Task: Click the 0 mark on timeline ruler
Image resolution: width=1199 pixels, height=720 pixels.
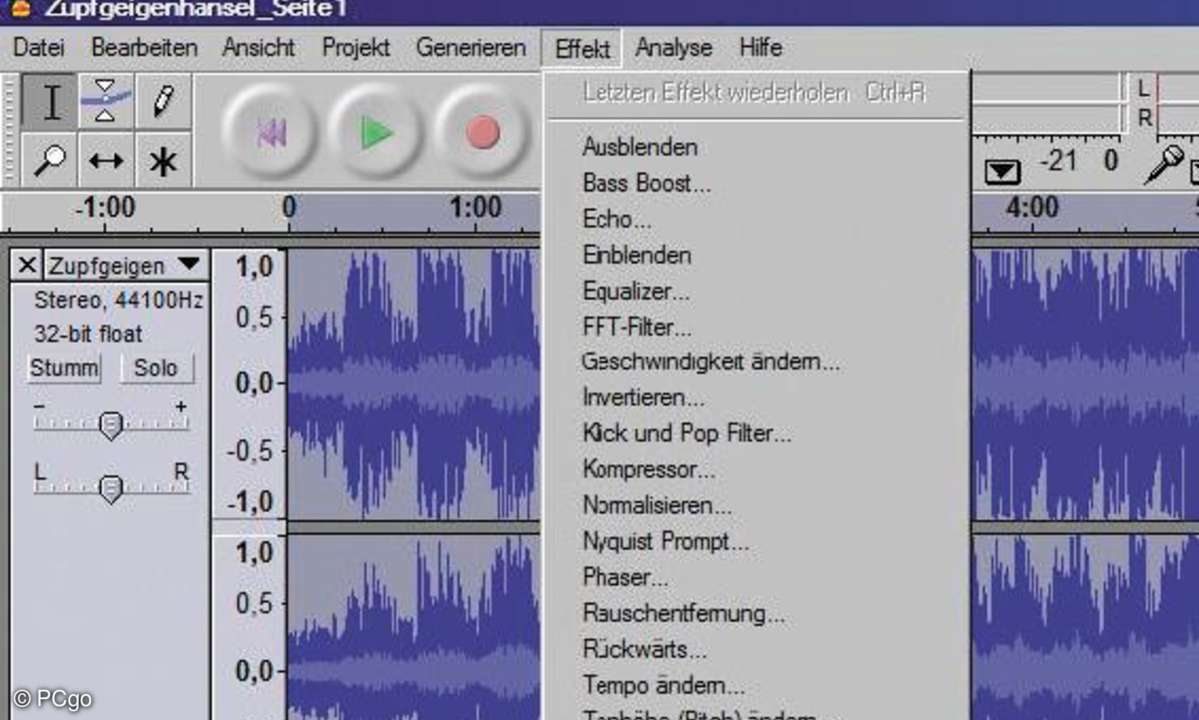Action: [x=288, y=207]
